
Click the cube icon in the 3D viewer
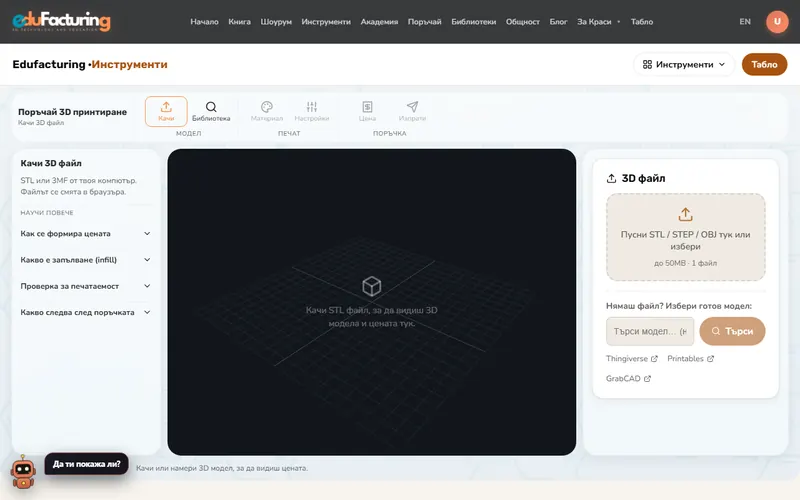pyautogui.click(x=371, y=286)
